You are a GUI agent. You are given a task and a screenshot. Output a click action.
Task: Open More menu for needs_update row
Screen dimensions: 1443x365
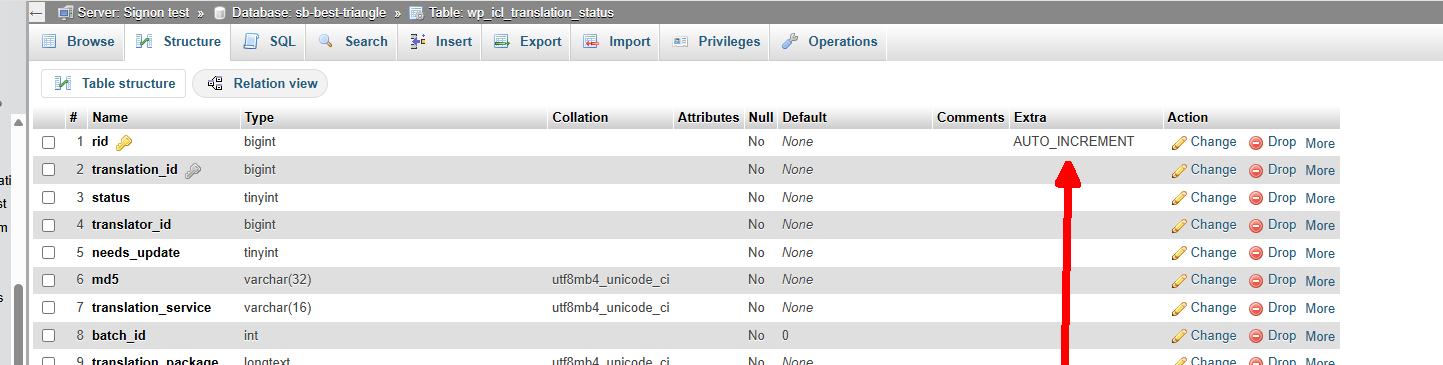[x=1320, y=253]
